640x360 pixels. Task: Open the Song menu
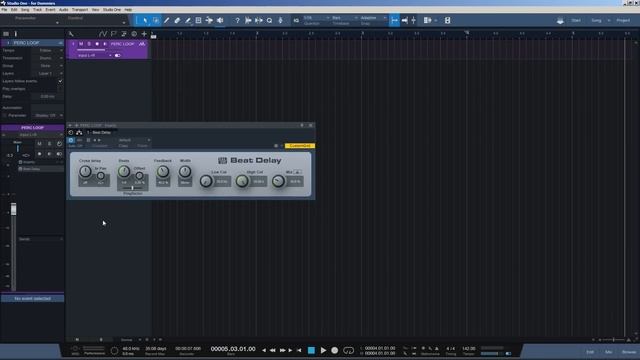coord(25,9)
